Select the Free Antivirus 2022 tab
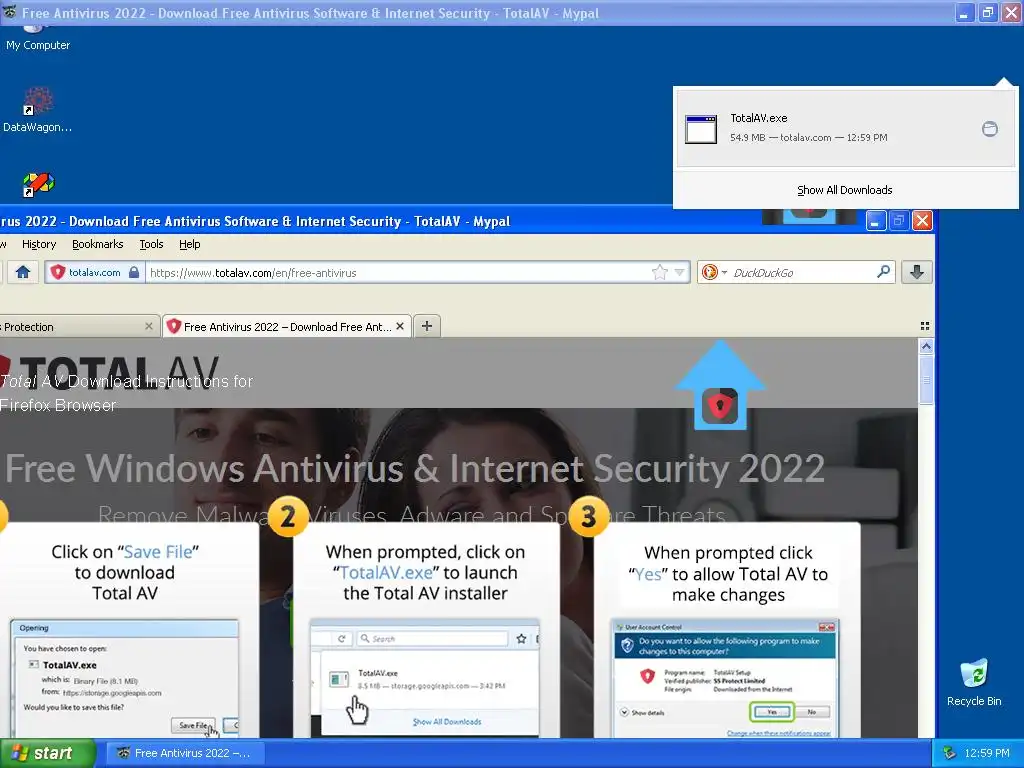 (x=286, y=327)
